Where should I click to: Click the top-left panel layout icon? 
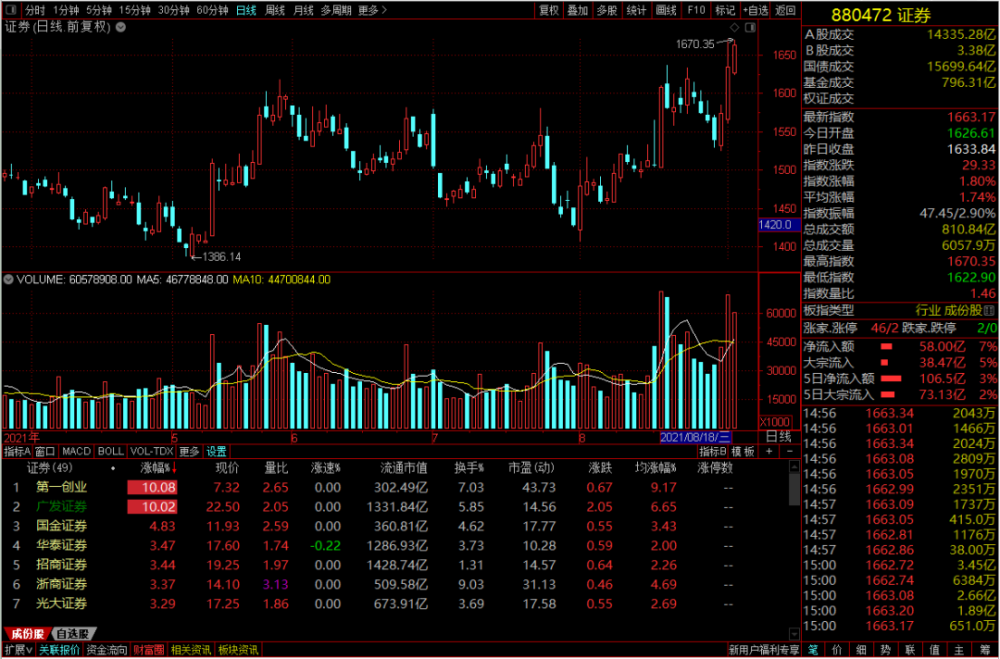click(x=10, y=10)
